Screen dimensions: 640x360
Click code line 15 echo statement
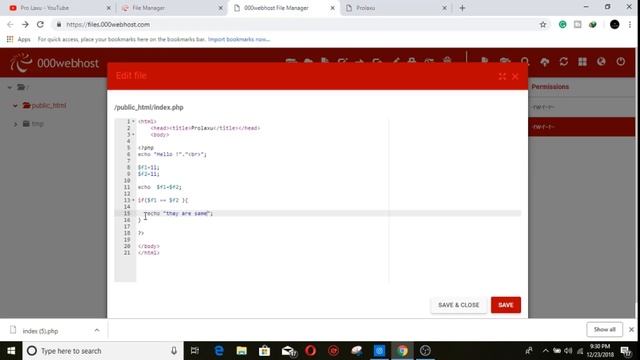[180, 213]
